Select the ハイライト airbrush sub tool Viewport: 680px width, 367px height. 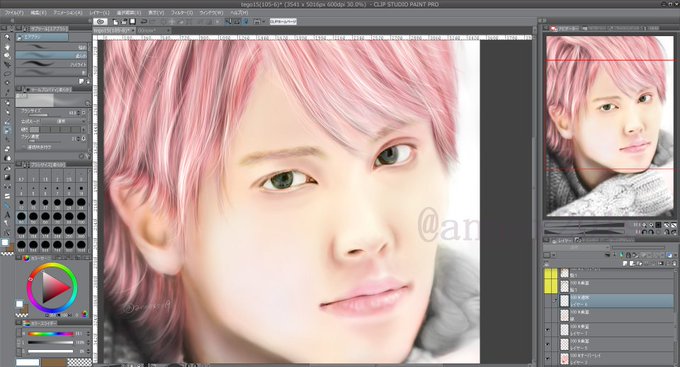(51, 64)
